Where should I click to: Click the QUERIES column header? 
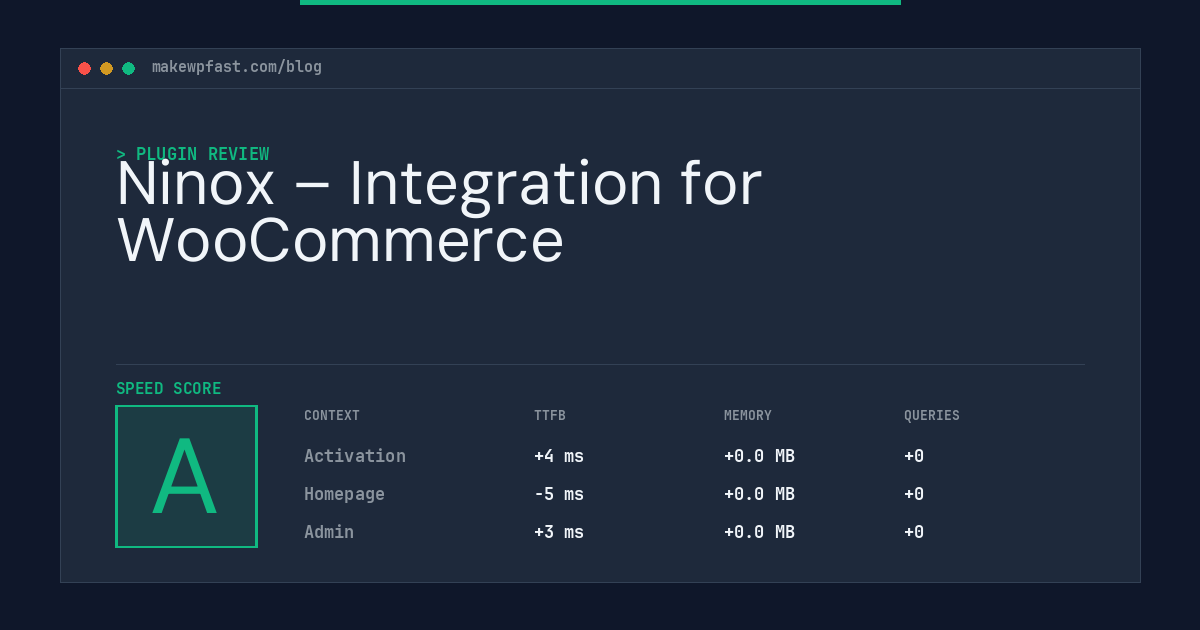tap(932, 416)
